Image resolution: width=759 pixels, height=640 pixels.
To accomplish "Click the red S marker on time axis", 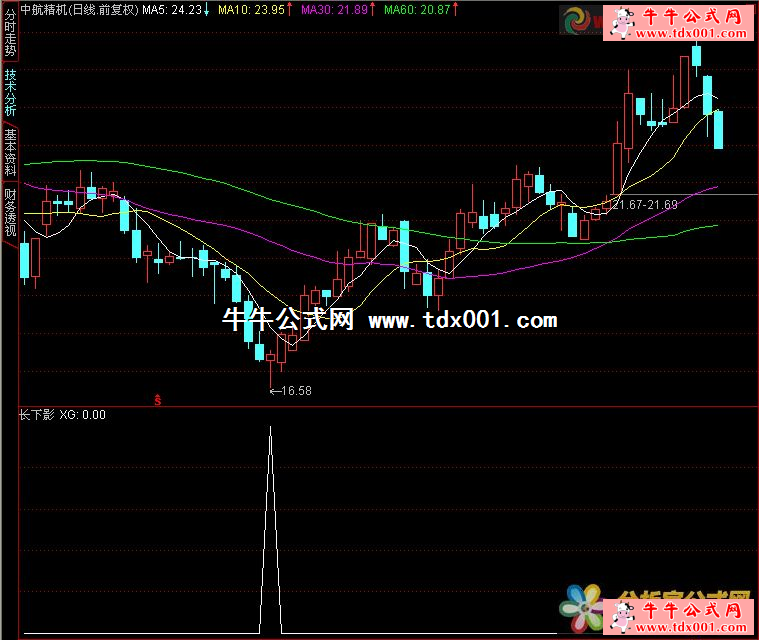I will point(158,400).
